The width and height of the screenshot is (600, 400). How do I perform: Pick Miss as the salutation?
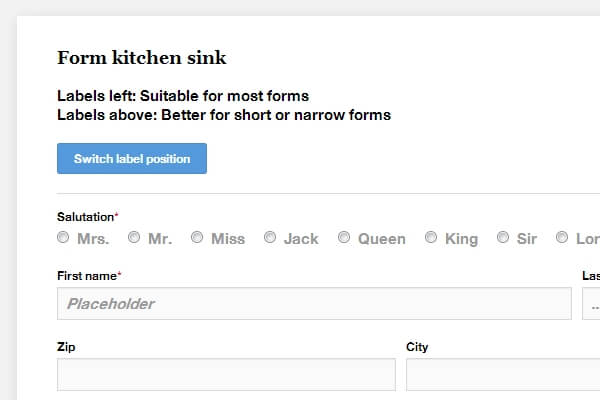[198, 238]
